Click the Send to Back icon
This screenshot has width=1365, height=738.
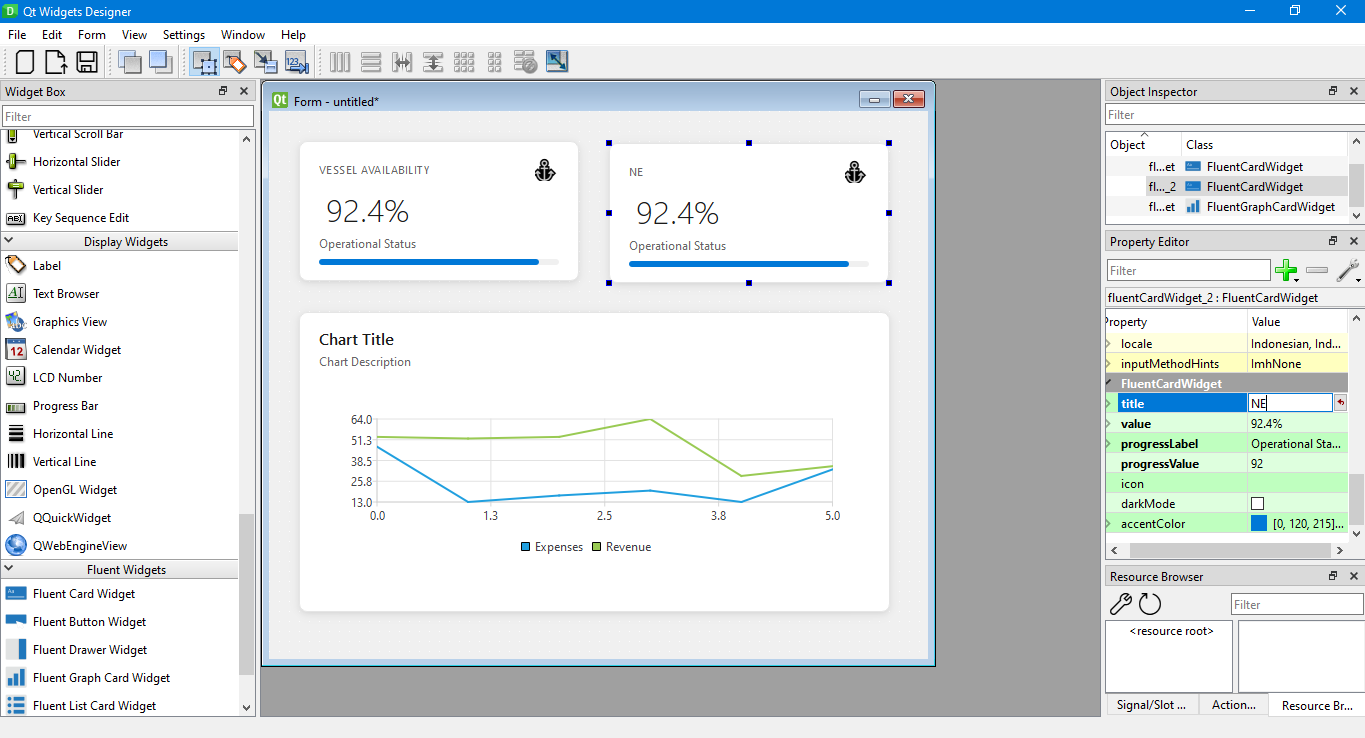tap(129, 62)
